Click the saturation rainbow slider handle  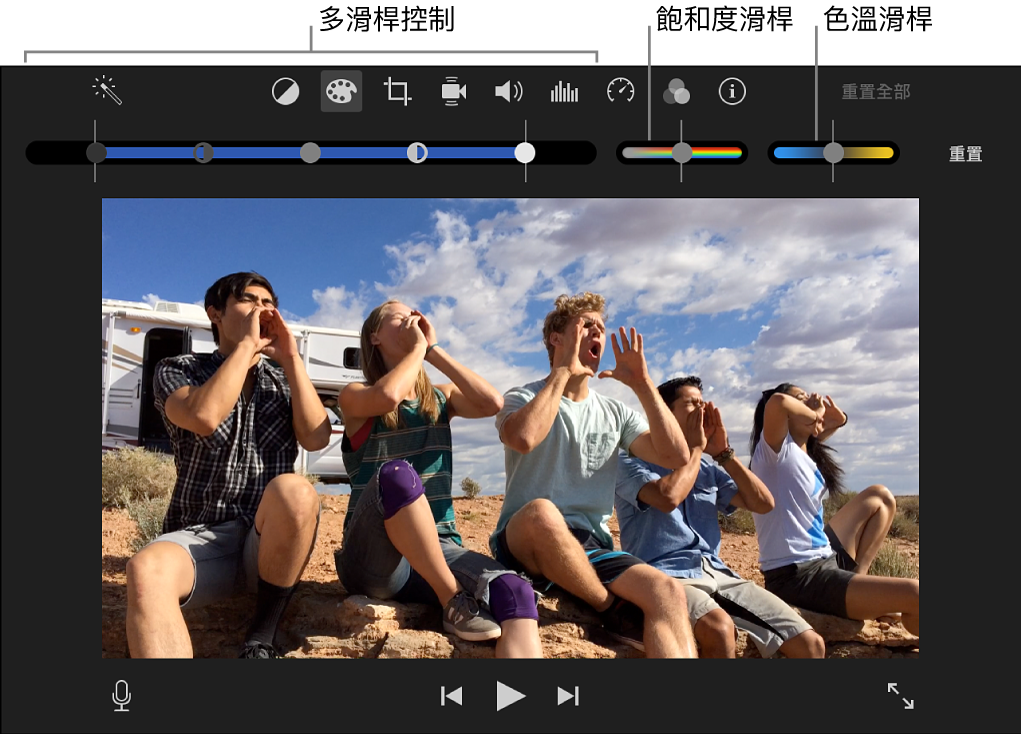point(682,152)
